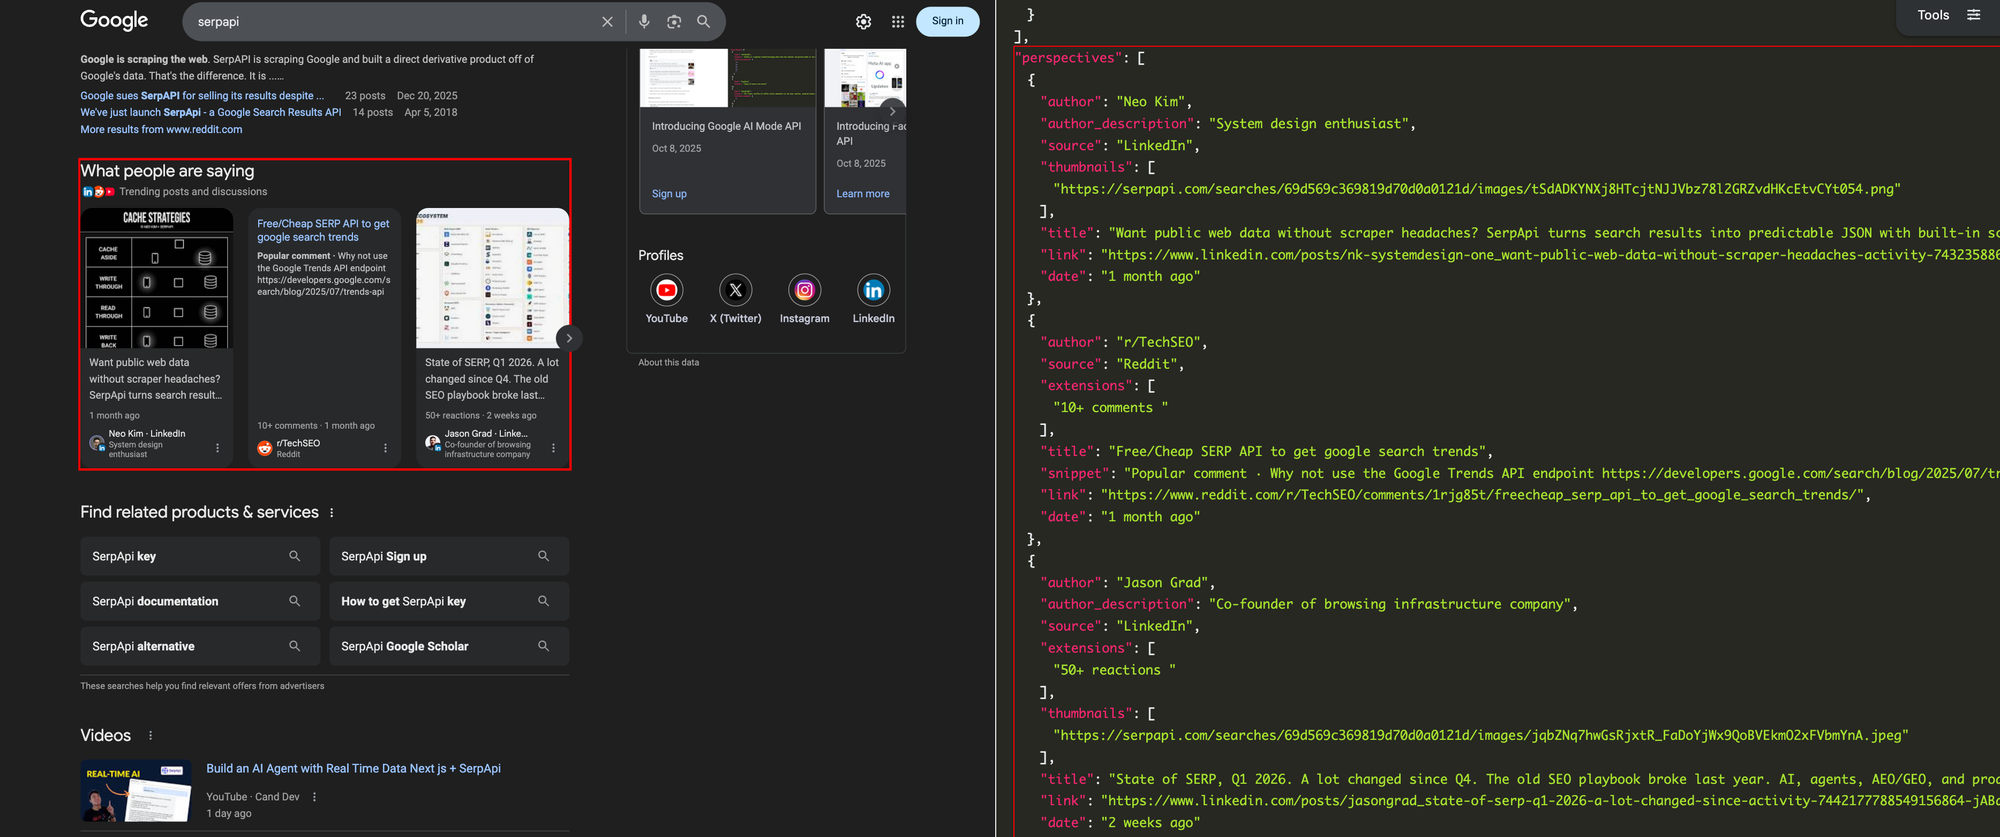Search for SerpApi Google Scholar
The image size is (2000, 837).
point(449,646)
